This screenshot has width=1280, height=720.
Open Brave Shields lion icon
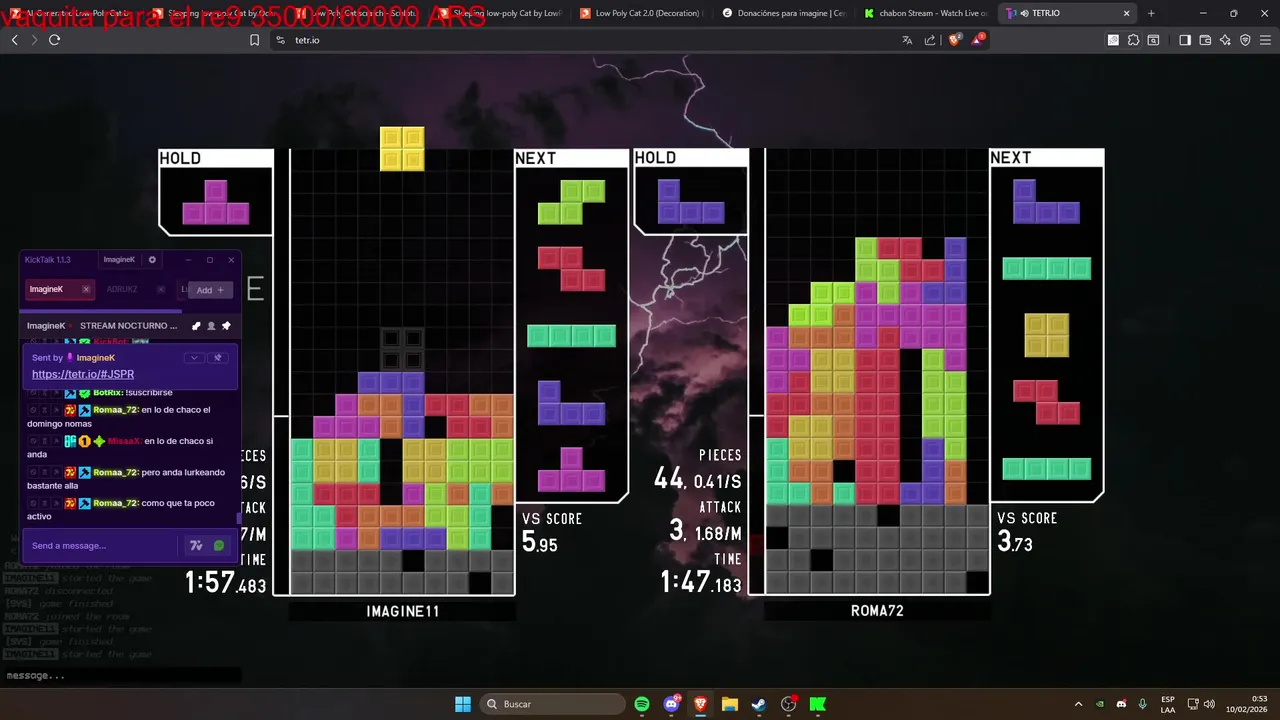(x=954, y=40)
